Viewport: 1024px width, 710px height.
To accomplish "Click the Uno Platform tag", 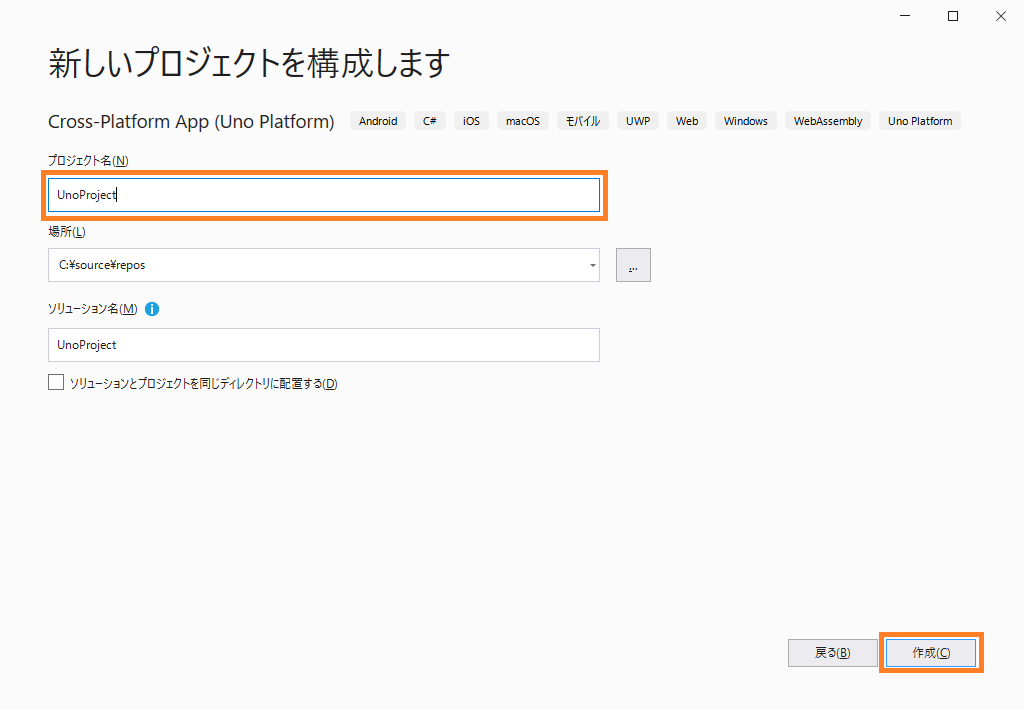I will [x=920, y=121].
